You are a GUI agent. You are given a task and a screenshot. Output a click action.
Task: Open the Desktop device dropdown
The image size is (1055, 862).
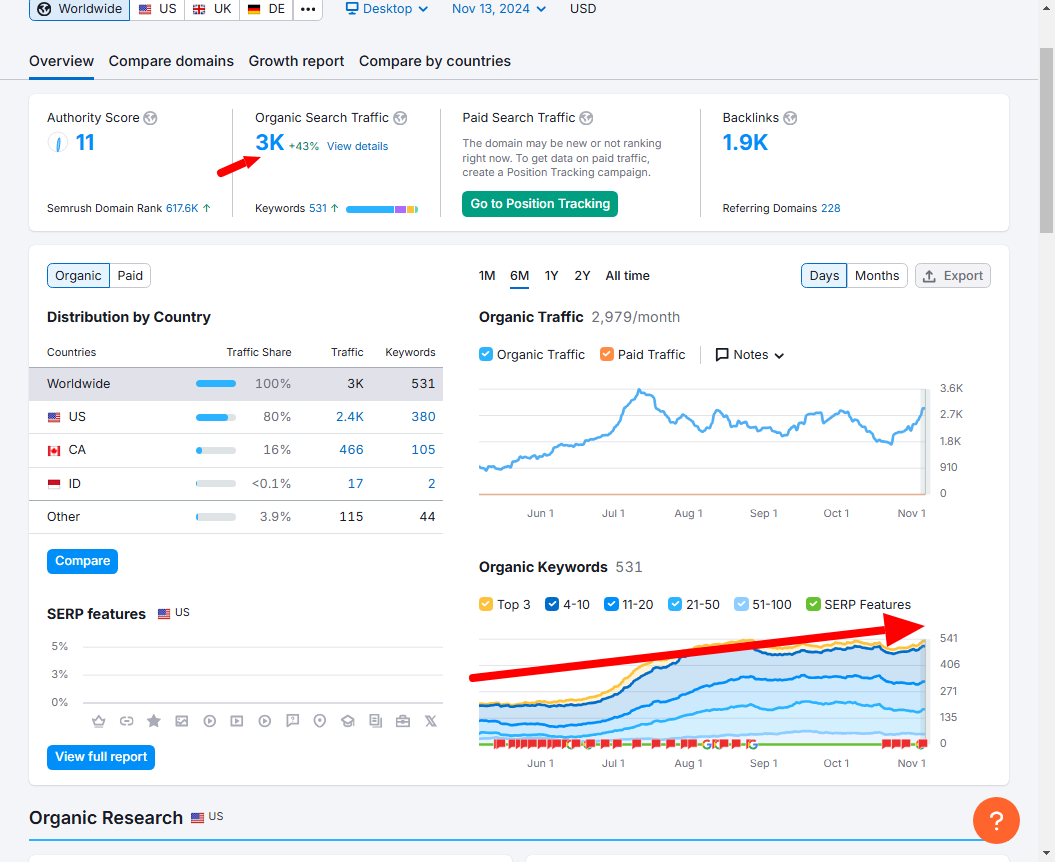[x=387, y=9]
